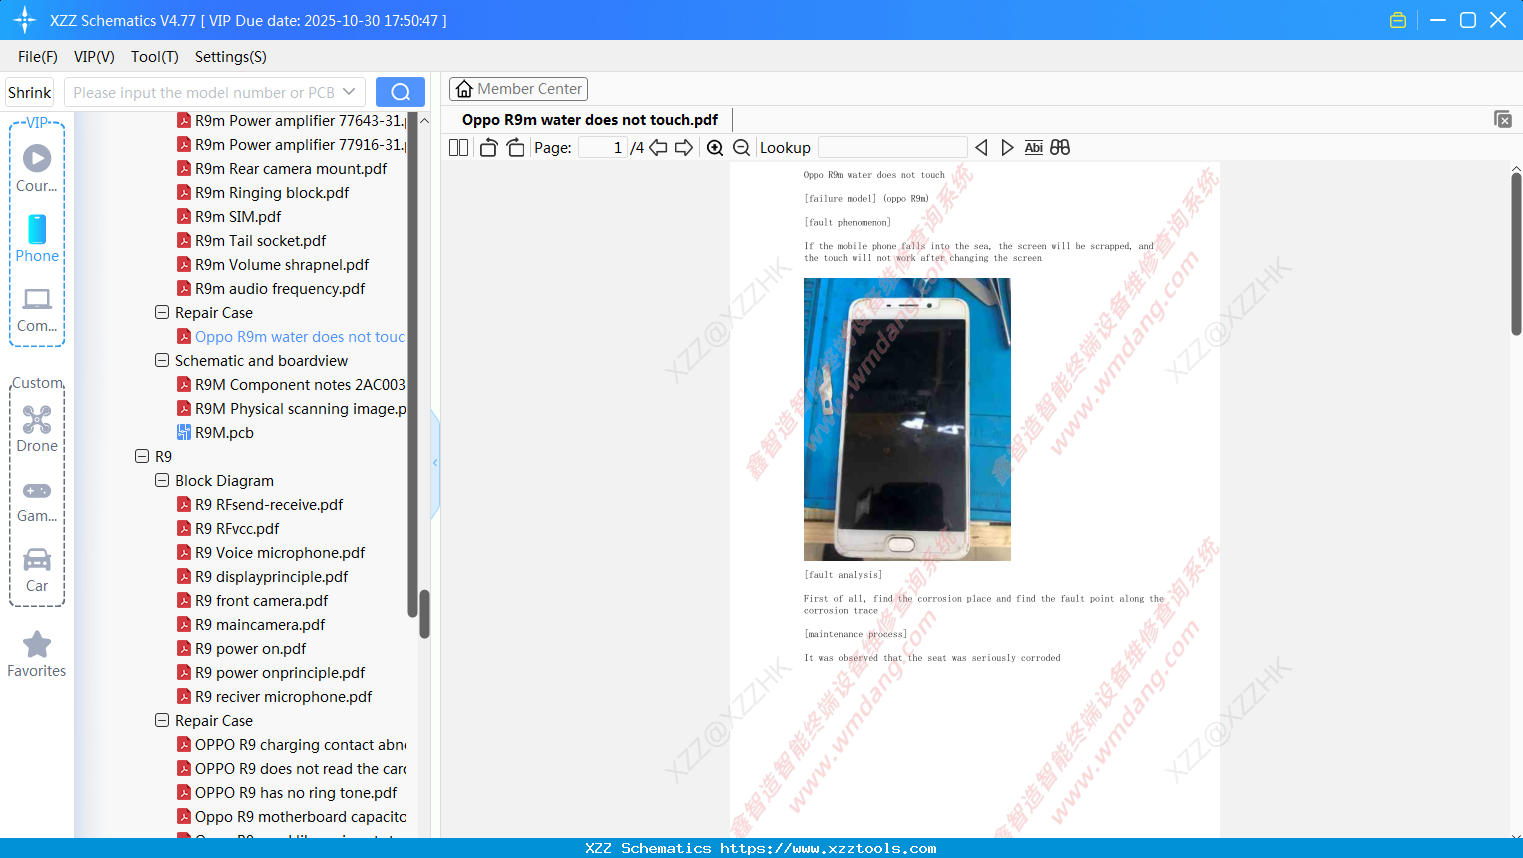1523x858 pixels.
Task: Open R9m Rear camera mount.pdf
Action: (x=282, y=168)
